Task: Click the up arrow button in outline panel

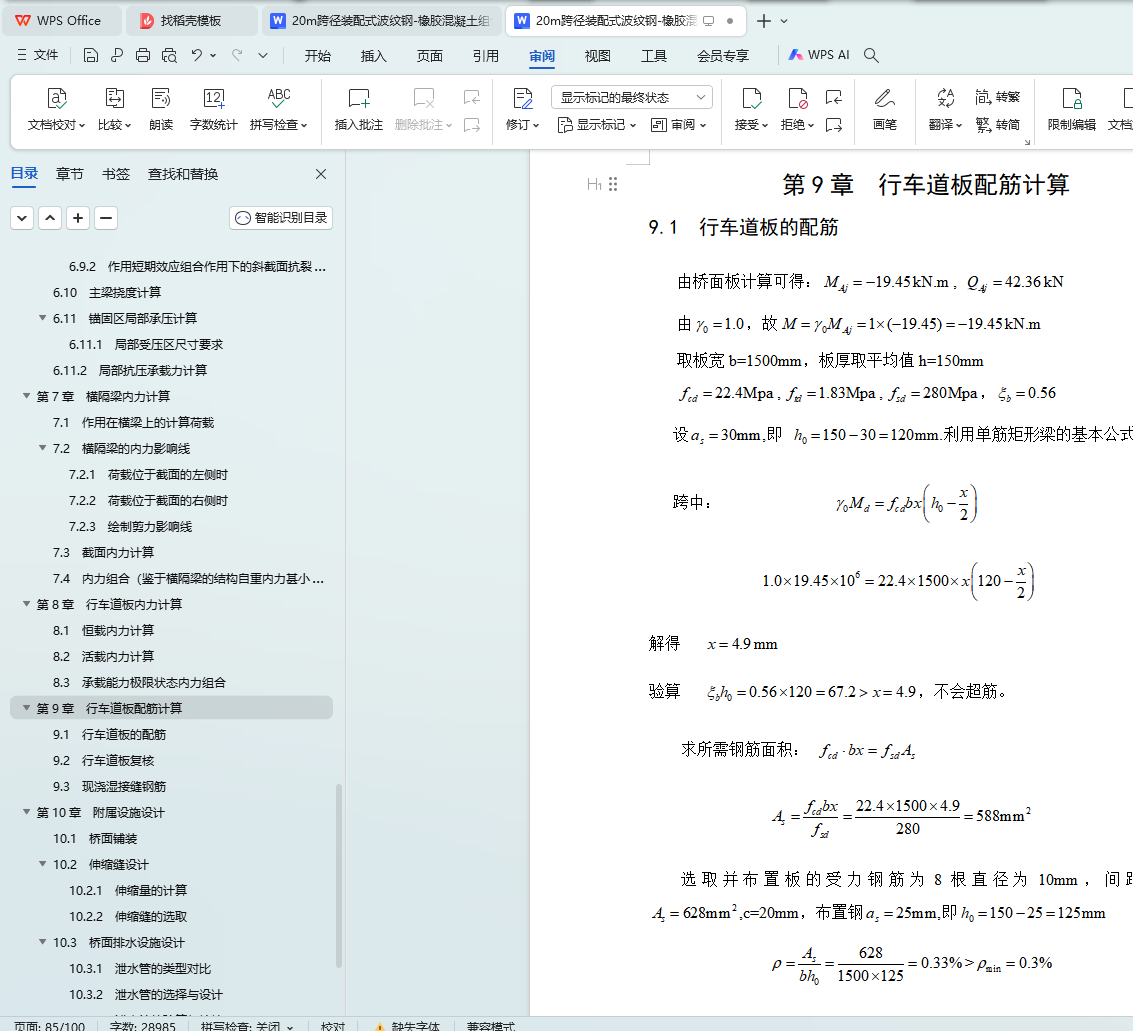Action: point(50,217)
